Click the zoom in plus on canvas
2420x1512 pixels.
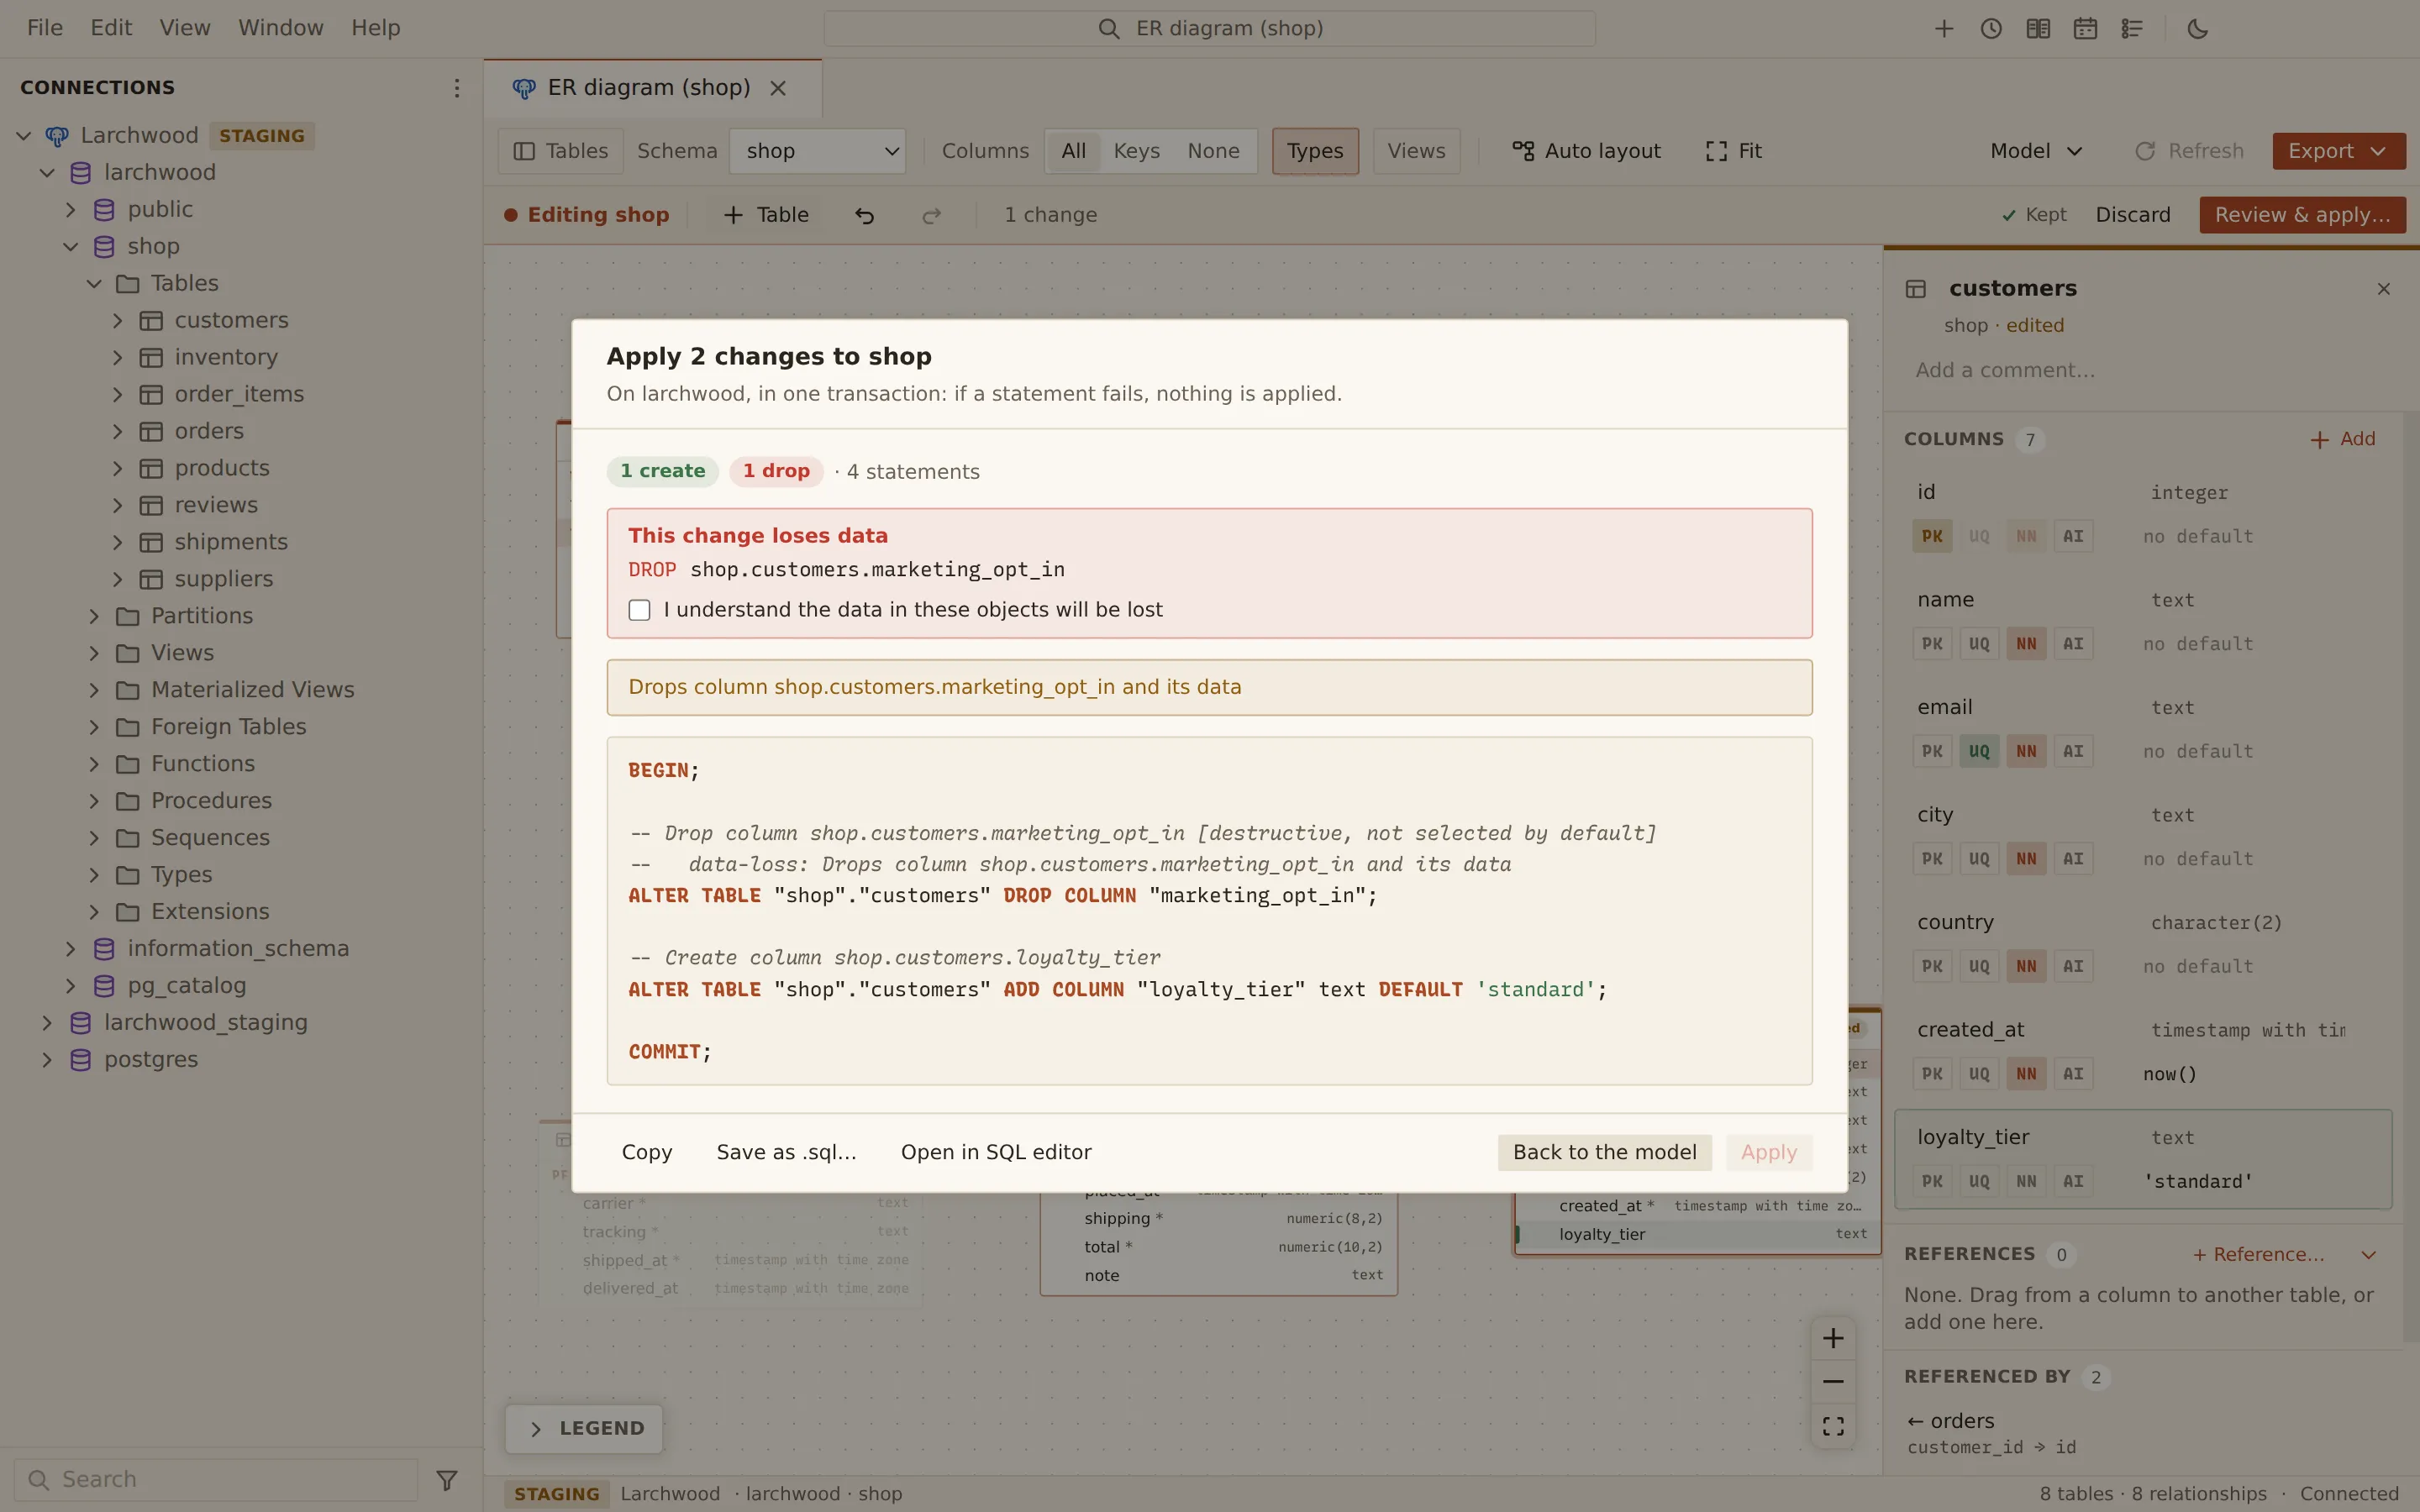coord(1832,1338)
